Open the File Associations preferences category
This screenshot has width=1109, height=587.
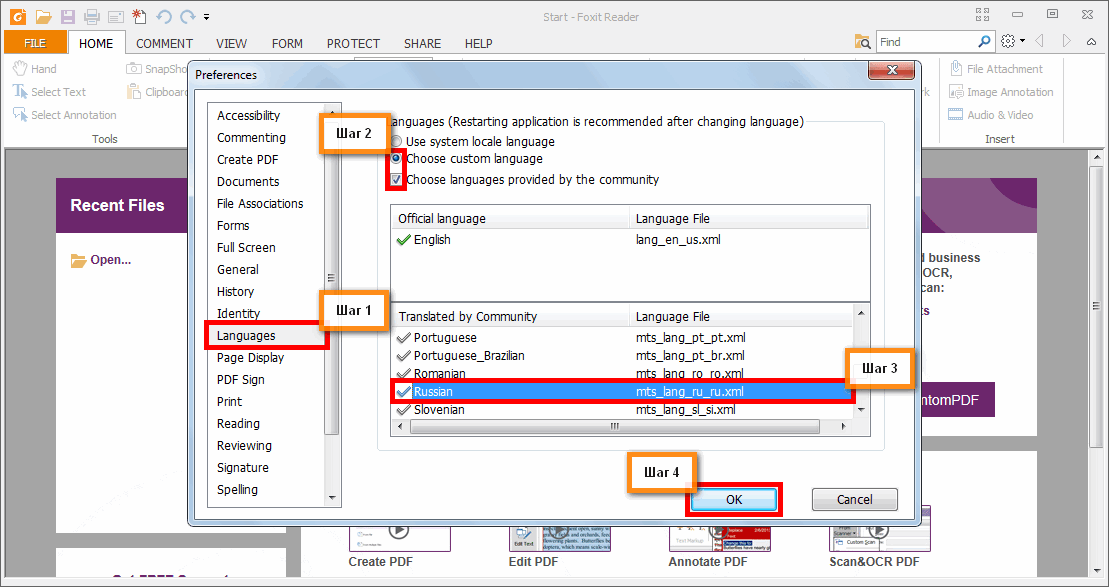260,203
